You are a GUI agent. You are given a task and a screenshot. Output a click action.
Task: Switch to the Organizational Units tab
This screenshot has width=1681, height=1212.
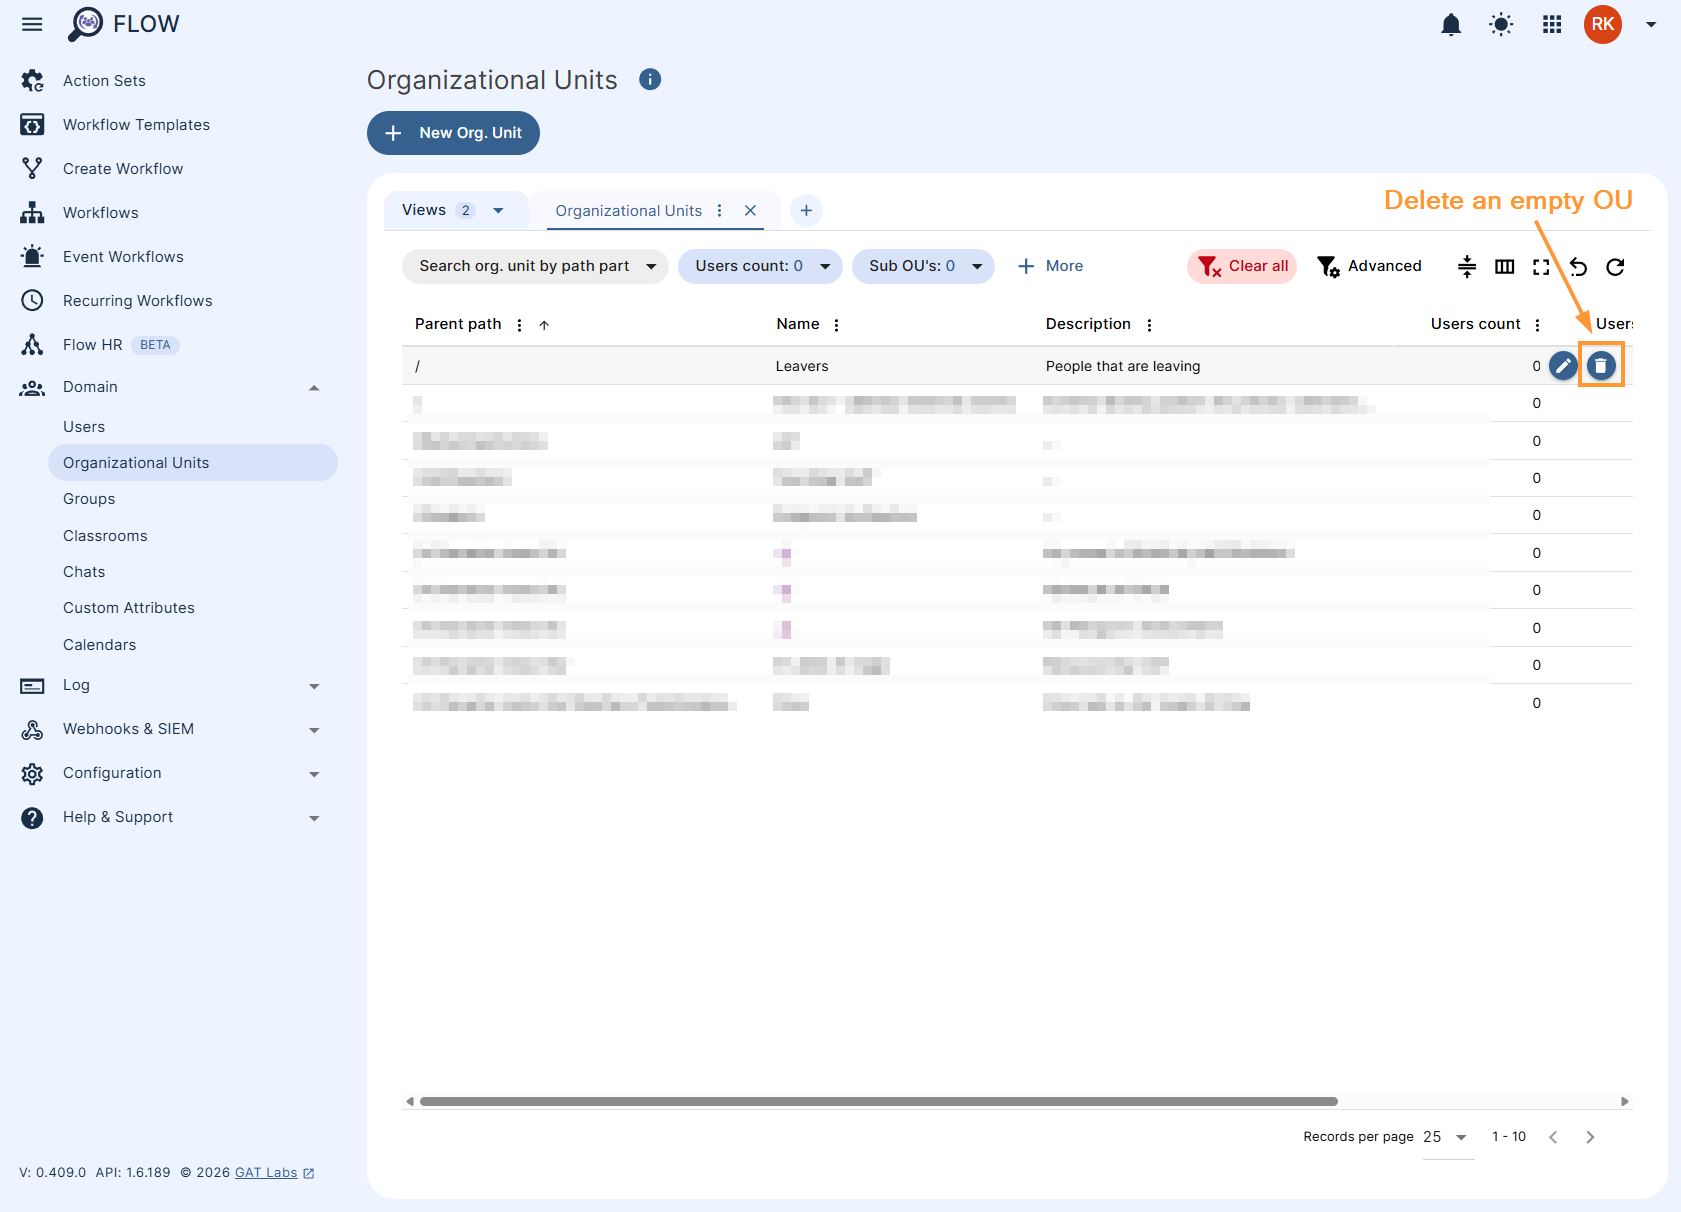pos(628,210)
